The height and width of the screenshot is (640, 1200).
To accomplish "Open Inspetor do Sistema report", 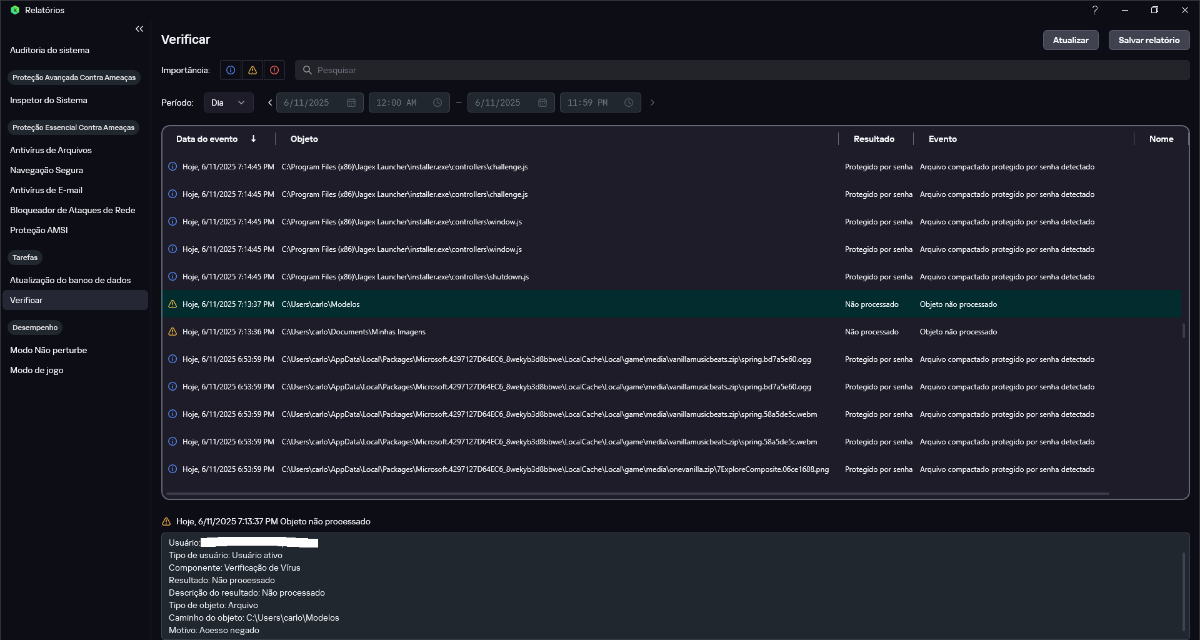I will 49,100.
